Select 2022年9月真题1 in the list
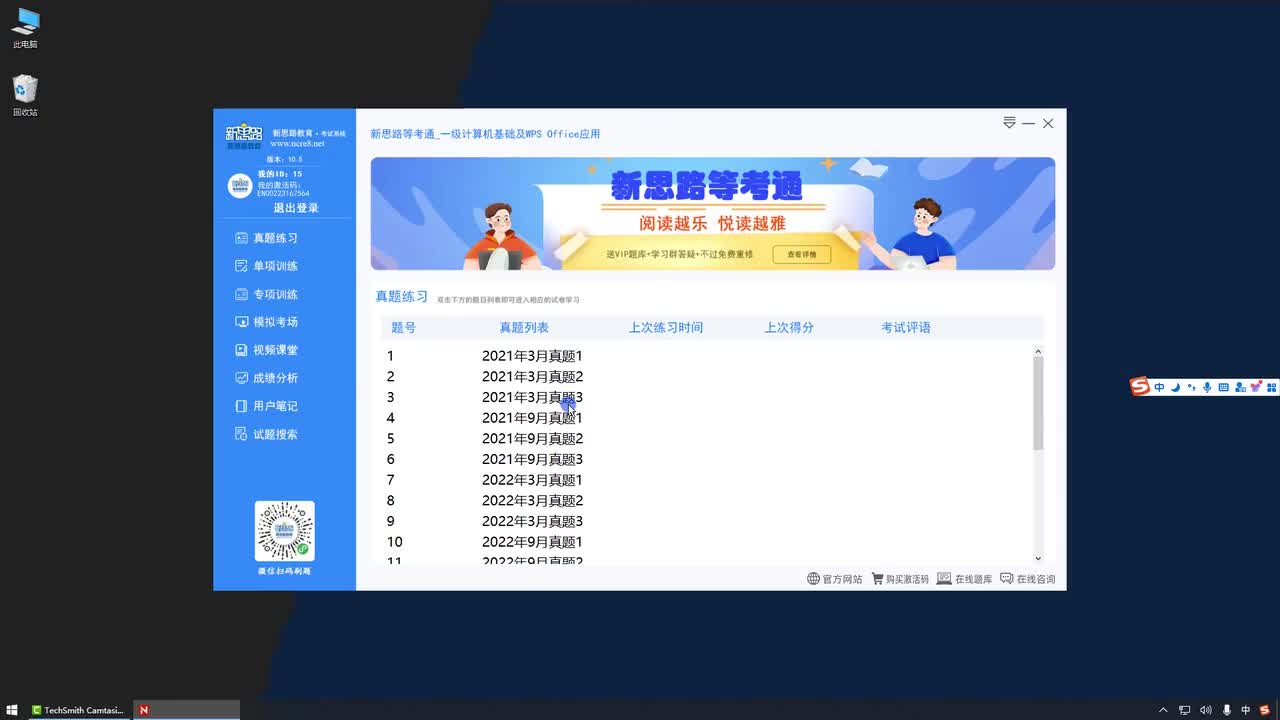The height and width of the screenshot is (720, 1280). pyautogui.click(x=532, y=542)
